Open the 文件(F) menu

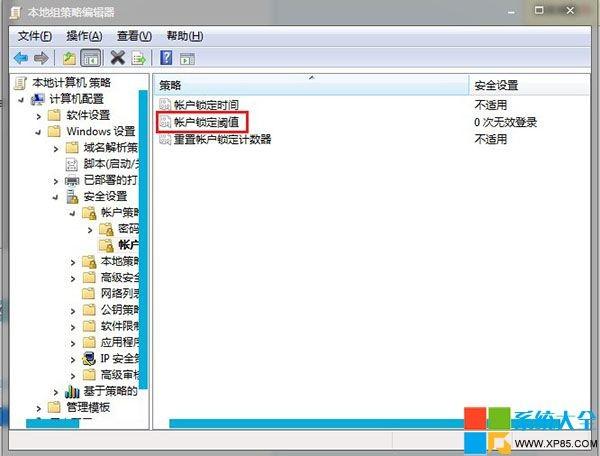pos(35,36)
